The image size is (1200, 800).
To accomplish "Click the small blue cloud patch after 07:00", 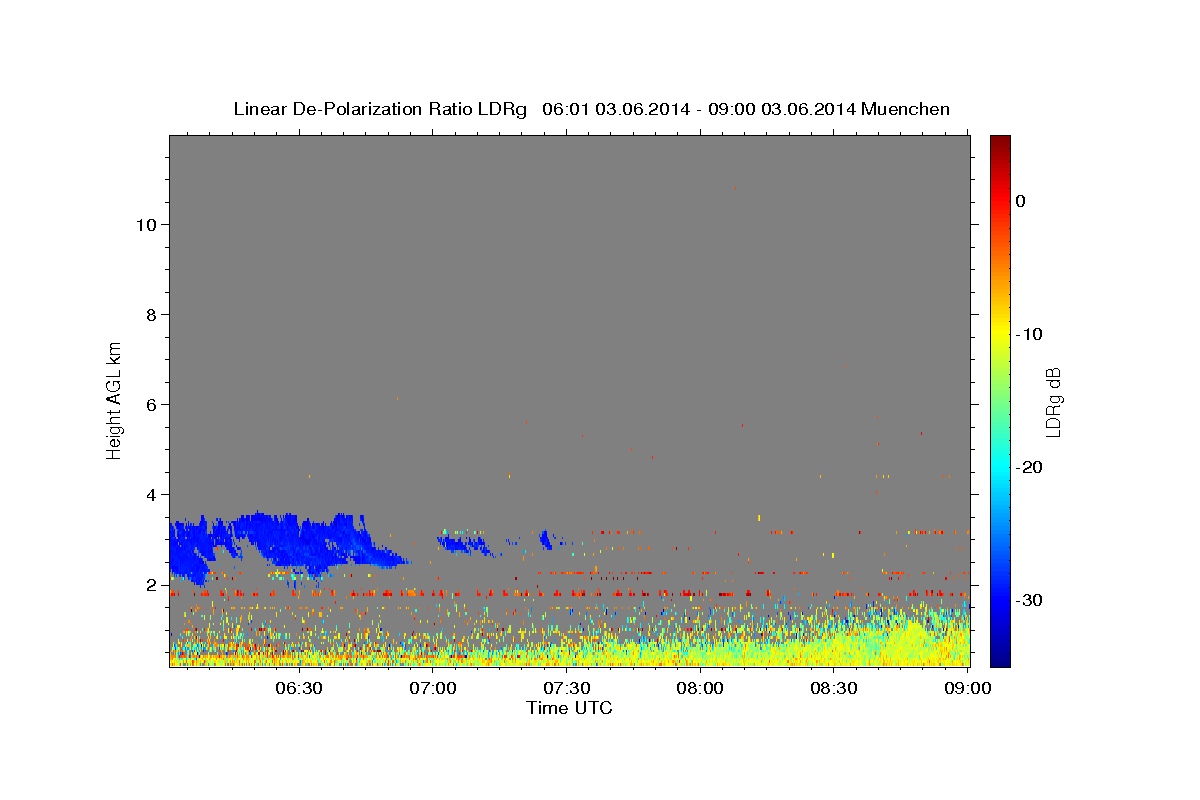I will [462, 544].
